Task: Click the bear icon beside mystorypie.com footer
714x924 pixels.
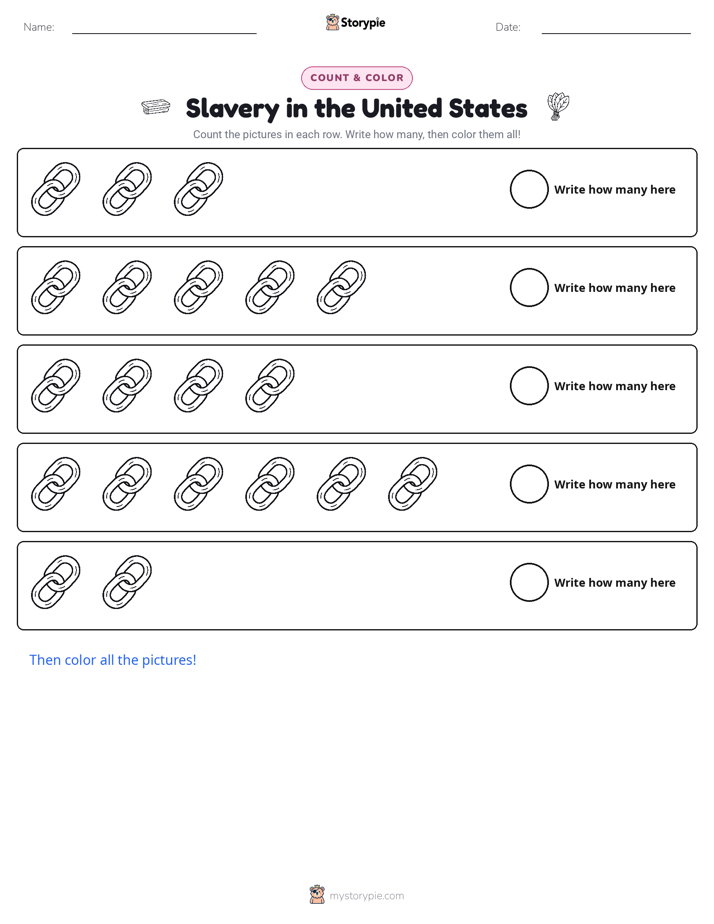Action: pos(317,895)
